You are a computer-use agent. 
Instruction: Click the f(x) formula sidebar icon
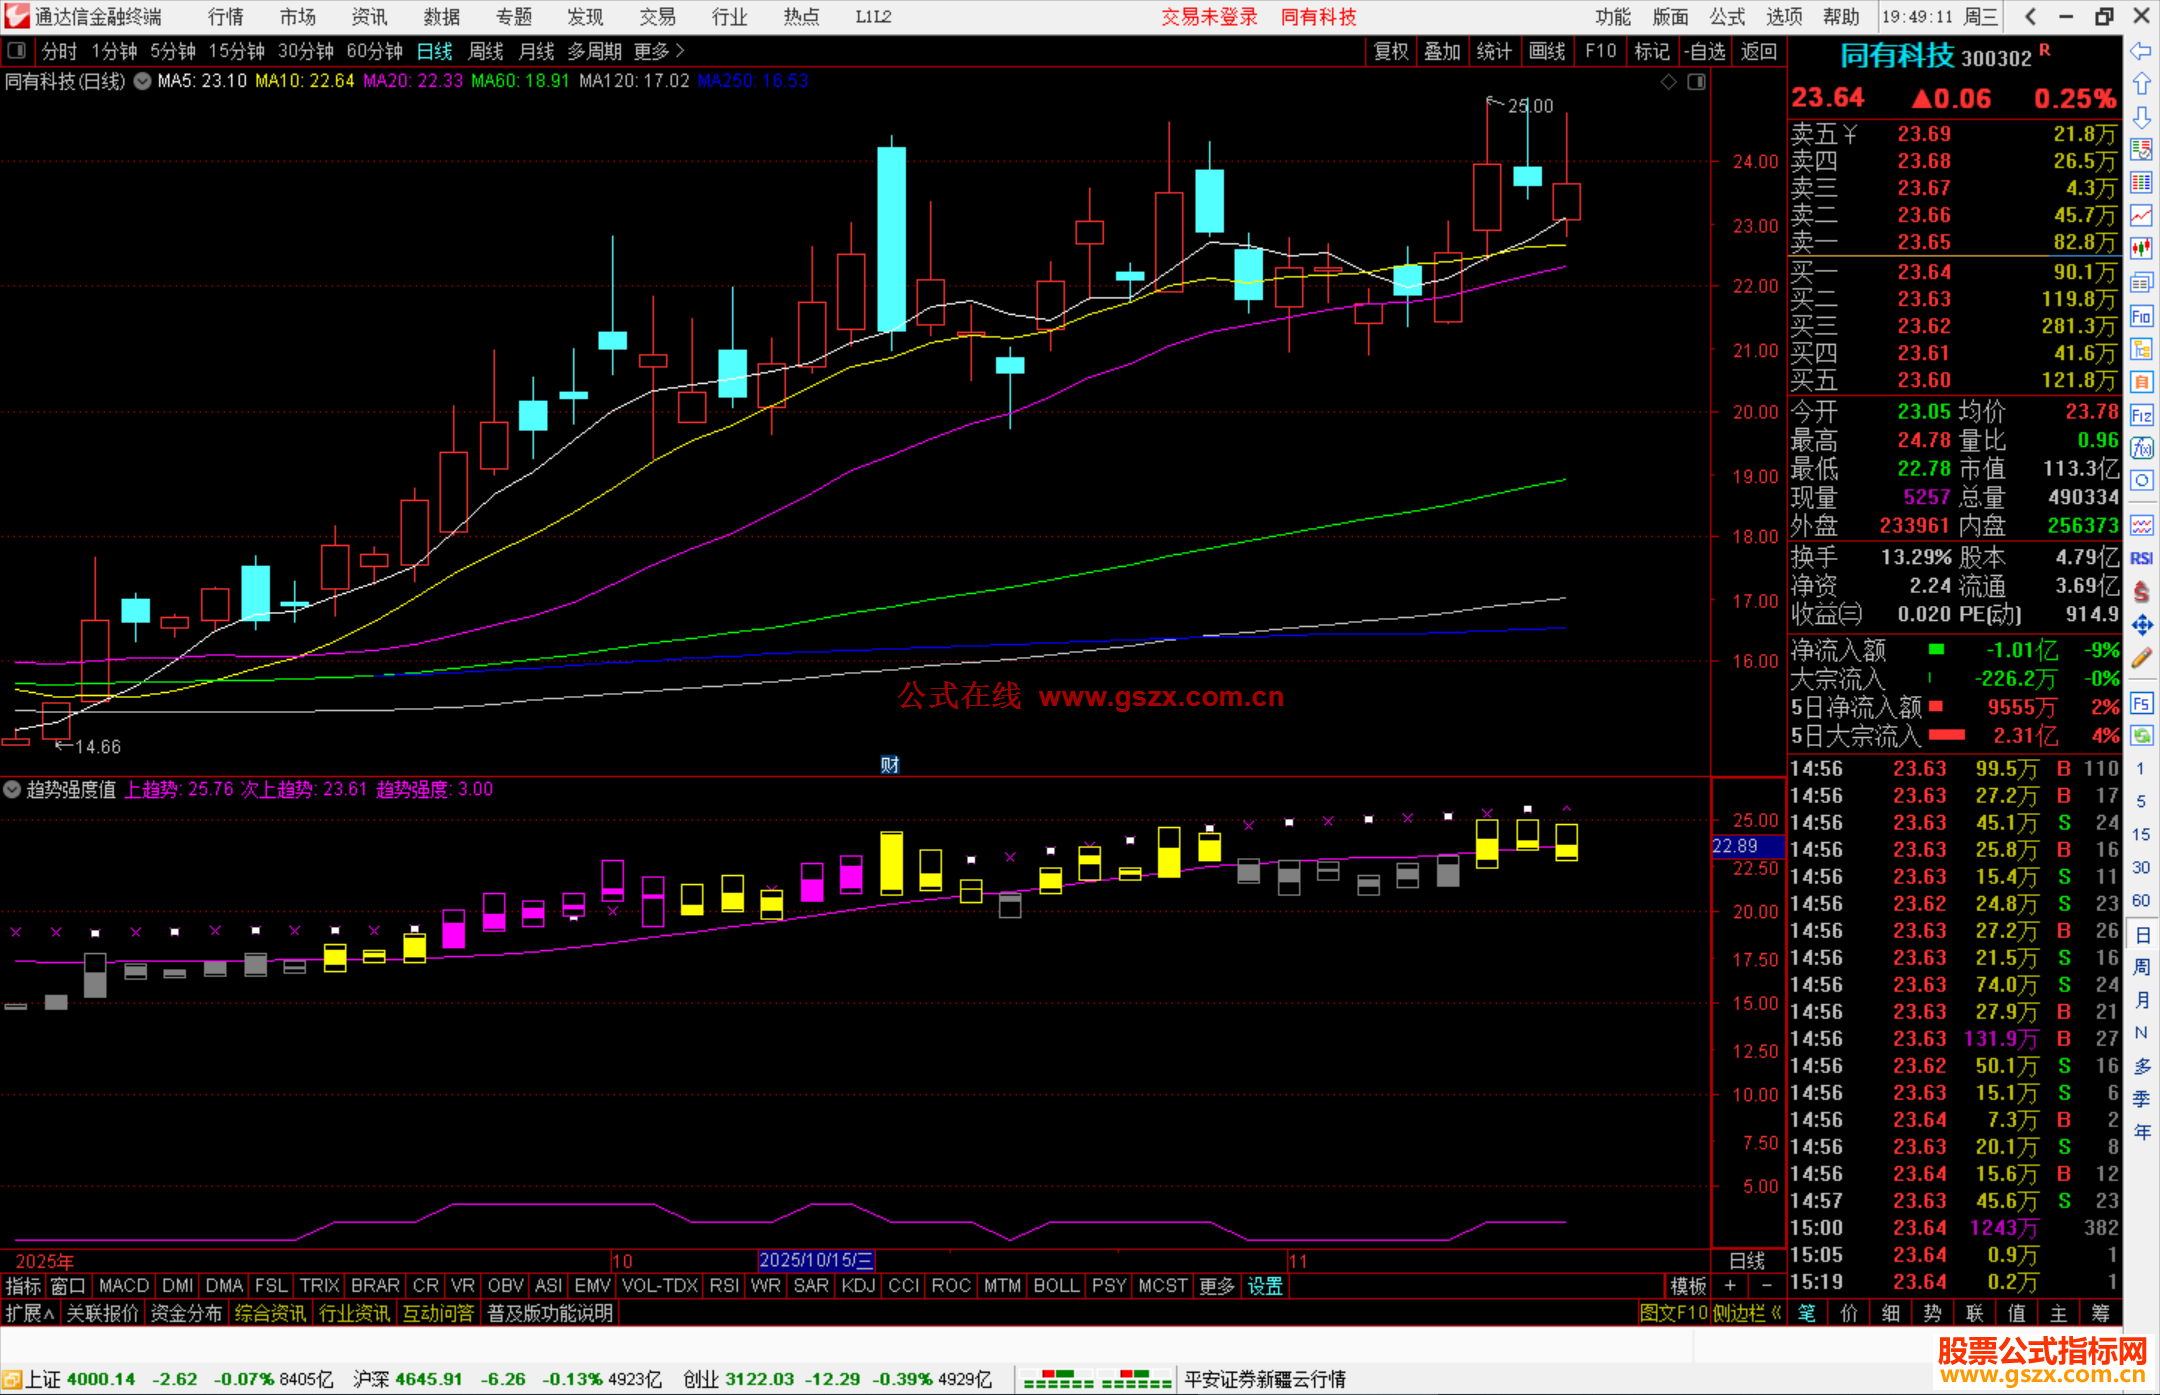(x=2141, y=448)
